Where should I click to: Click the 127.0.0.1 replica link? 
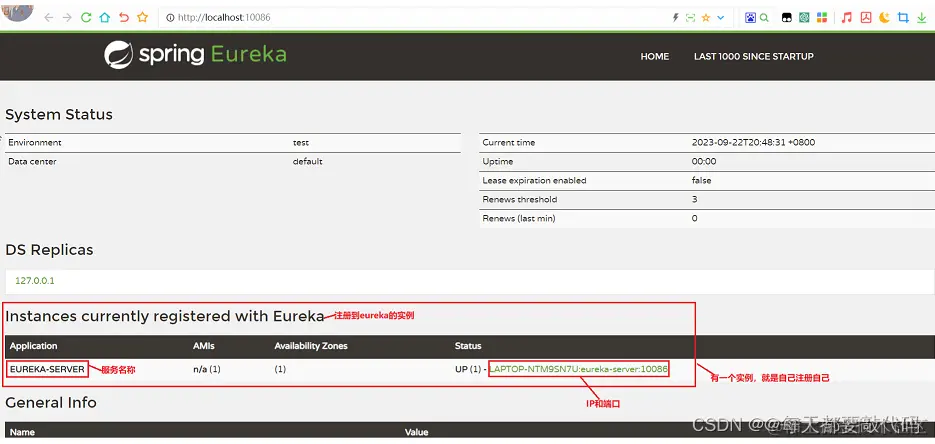(35, 280)
